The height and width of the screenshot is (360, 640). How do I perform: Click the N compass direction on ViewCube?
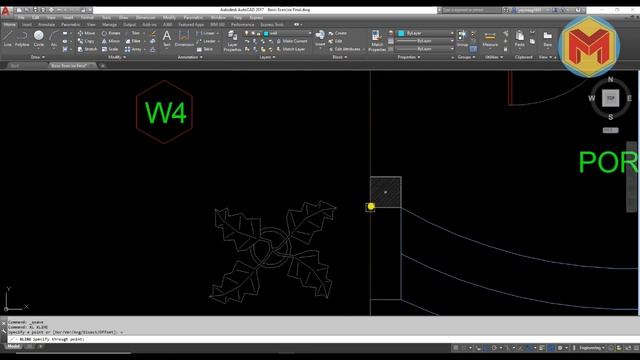pyautogui.click(x=611, y=80)
